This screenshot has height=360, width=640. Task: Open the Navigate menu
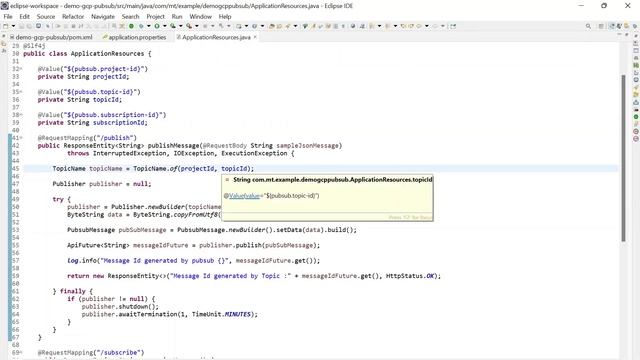pyautogui.click(x=103, y=16)
